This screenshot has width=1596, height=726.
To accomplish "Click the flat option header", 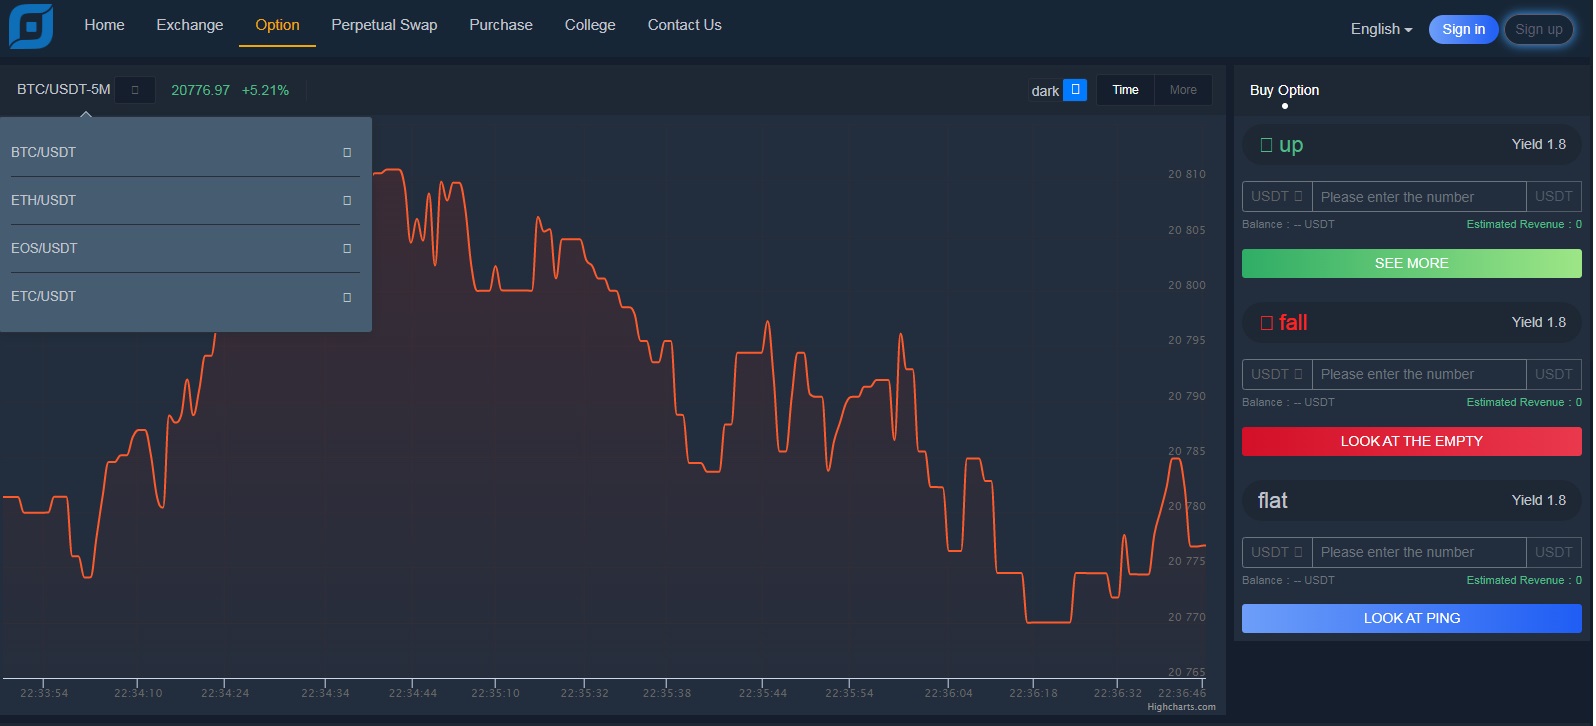I will click(x=1411, y=500).
